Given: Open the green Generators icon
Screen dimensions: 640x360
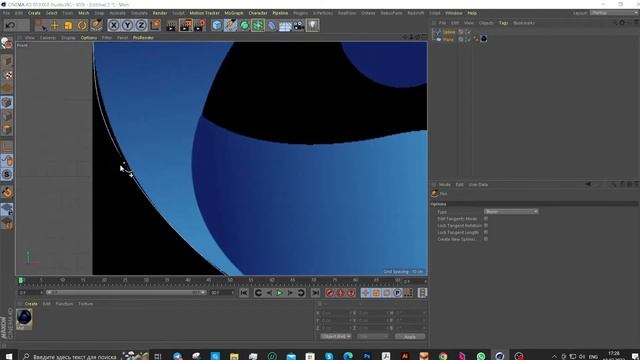Looking at the screenshot, I should click(x=244, y=25).
